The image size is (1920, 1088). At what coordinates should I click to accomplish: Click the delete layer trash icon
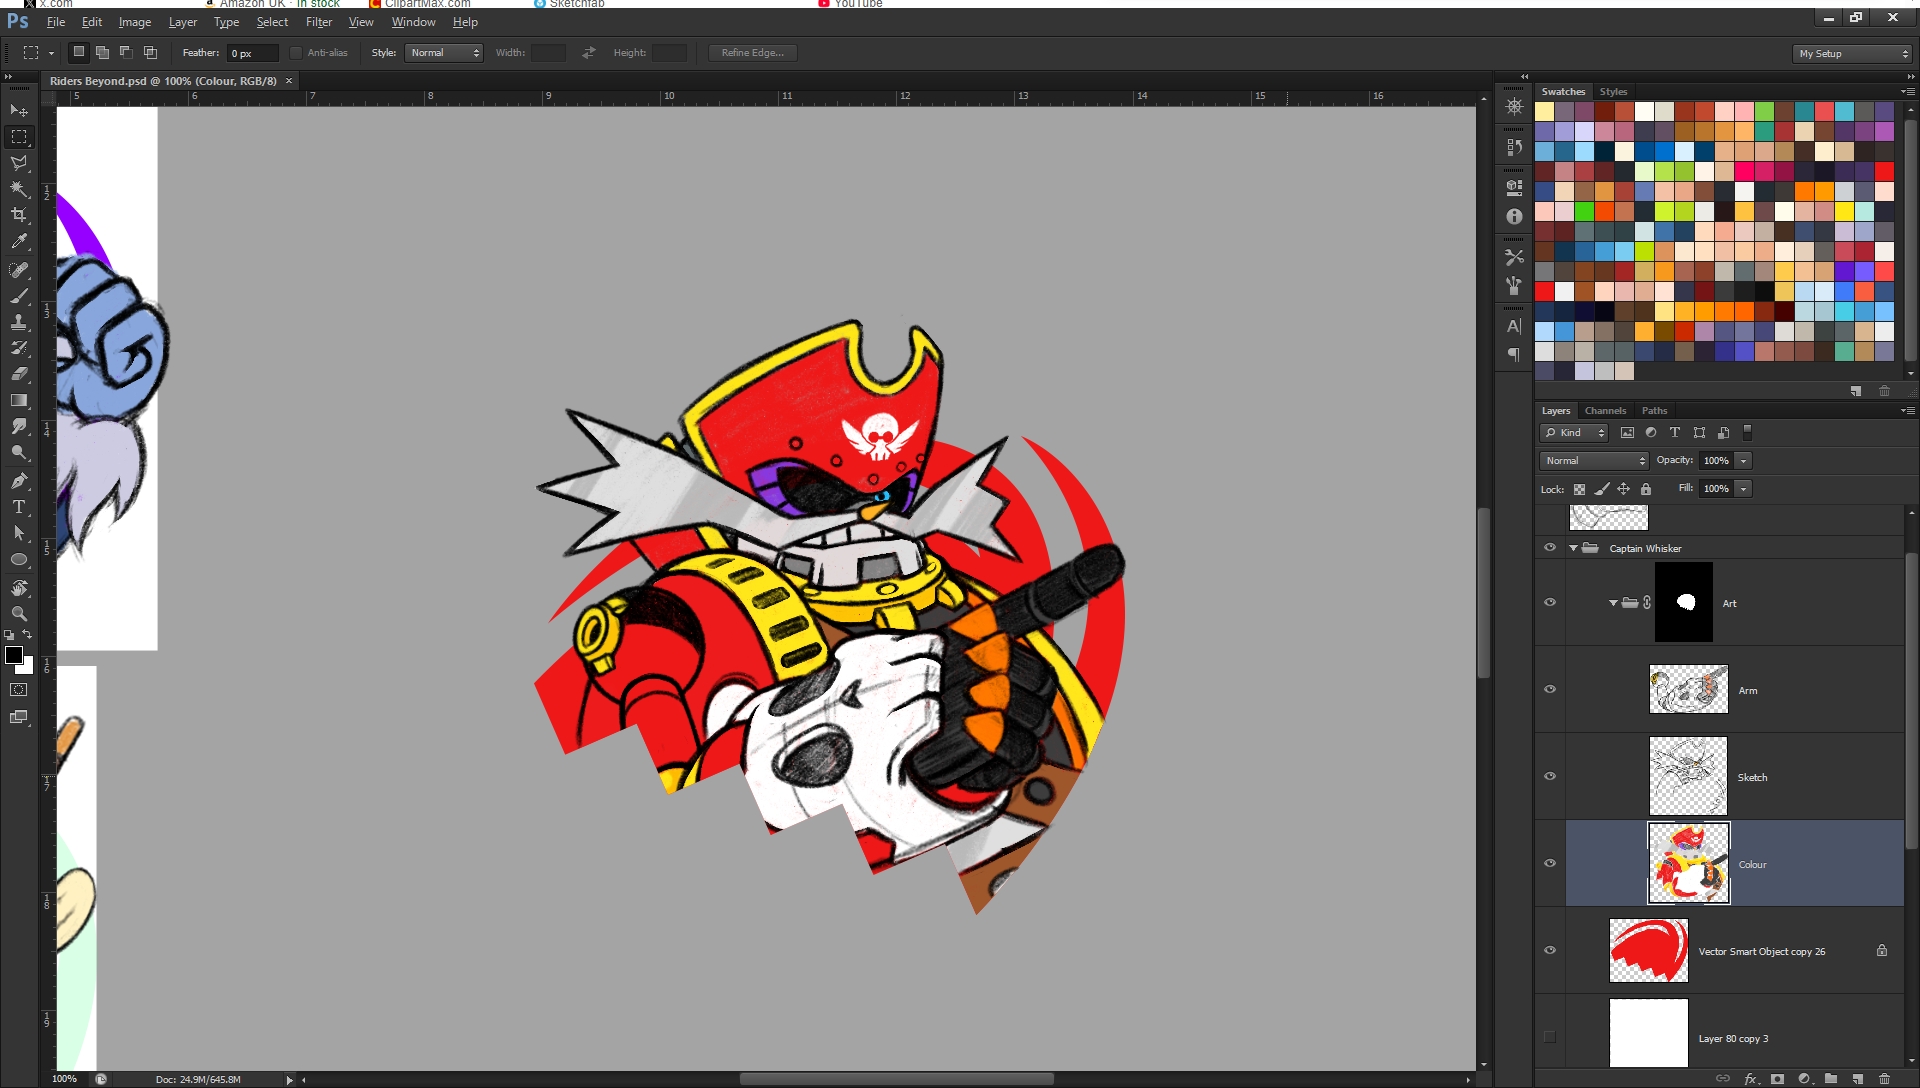(1884, 1079)
